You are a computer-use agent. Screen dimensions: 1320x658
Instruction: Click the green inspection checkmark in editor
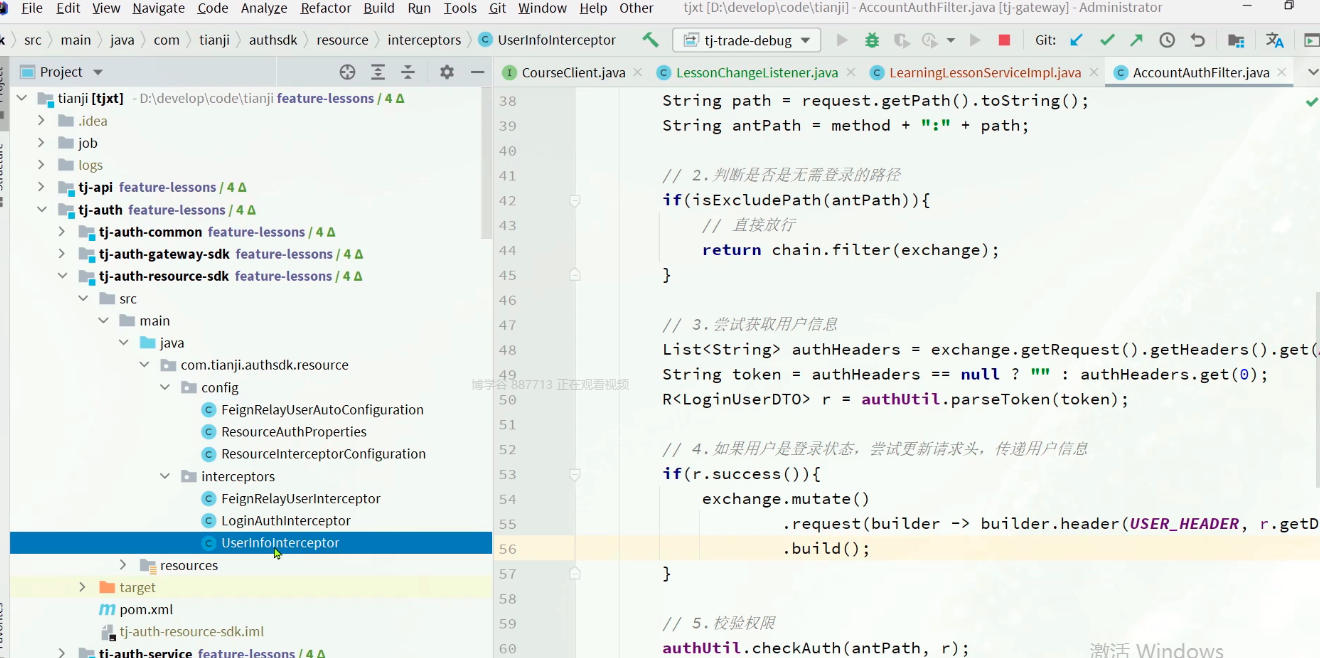click(1311, 101)
